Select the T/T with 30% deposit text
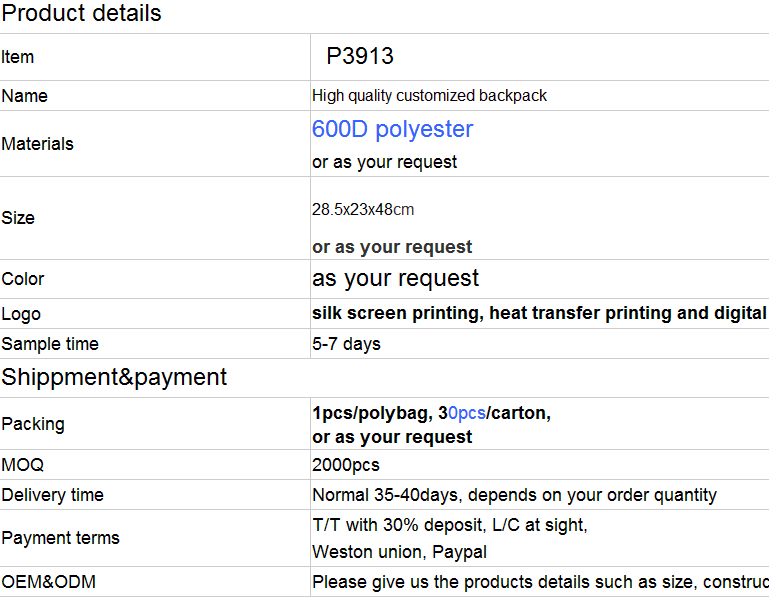The image size is (776, 598). point(450,525)
